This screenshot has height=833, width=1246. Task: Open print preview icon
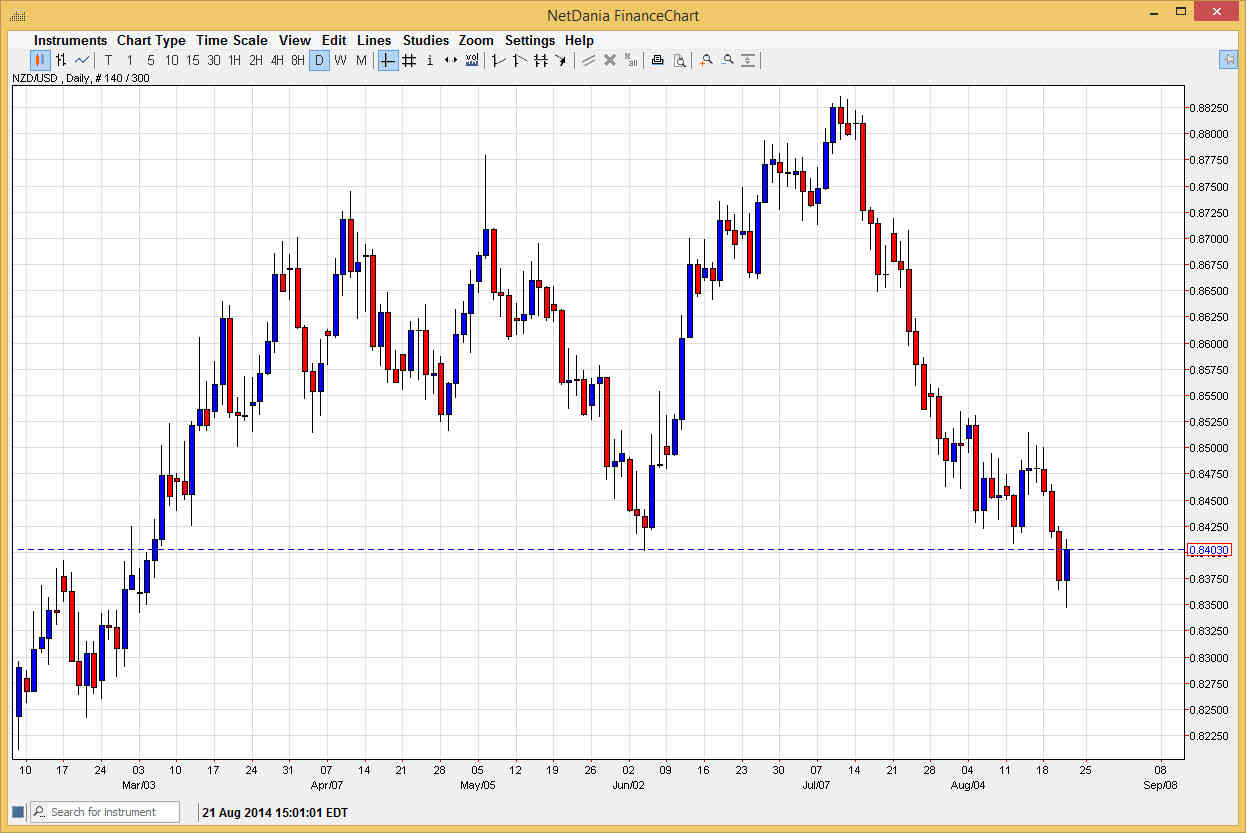(x=680, y=60)
